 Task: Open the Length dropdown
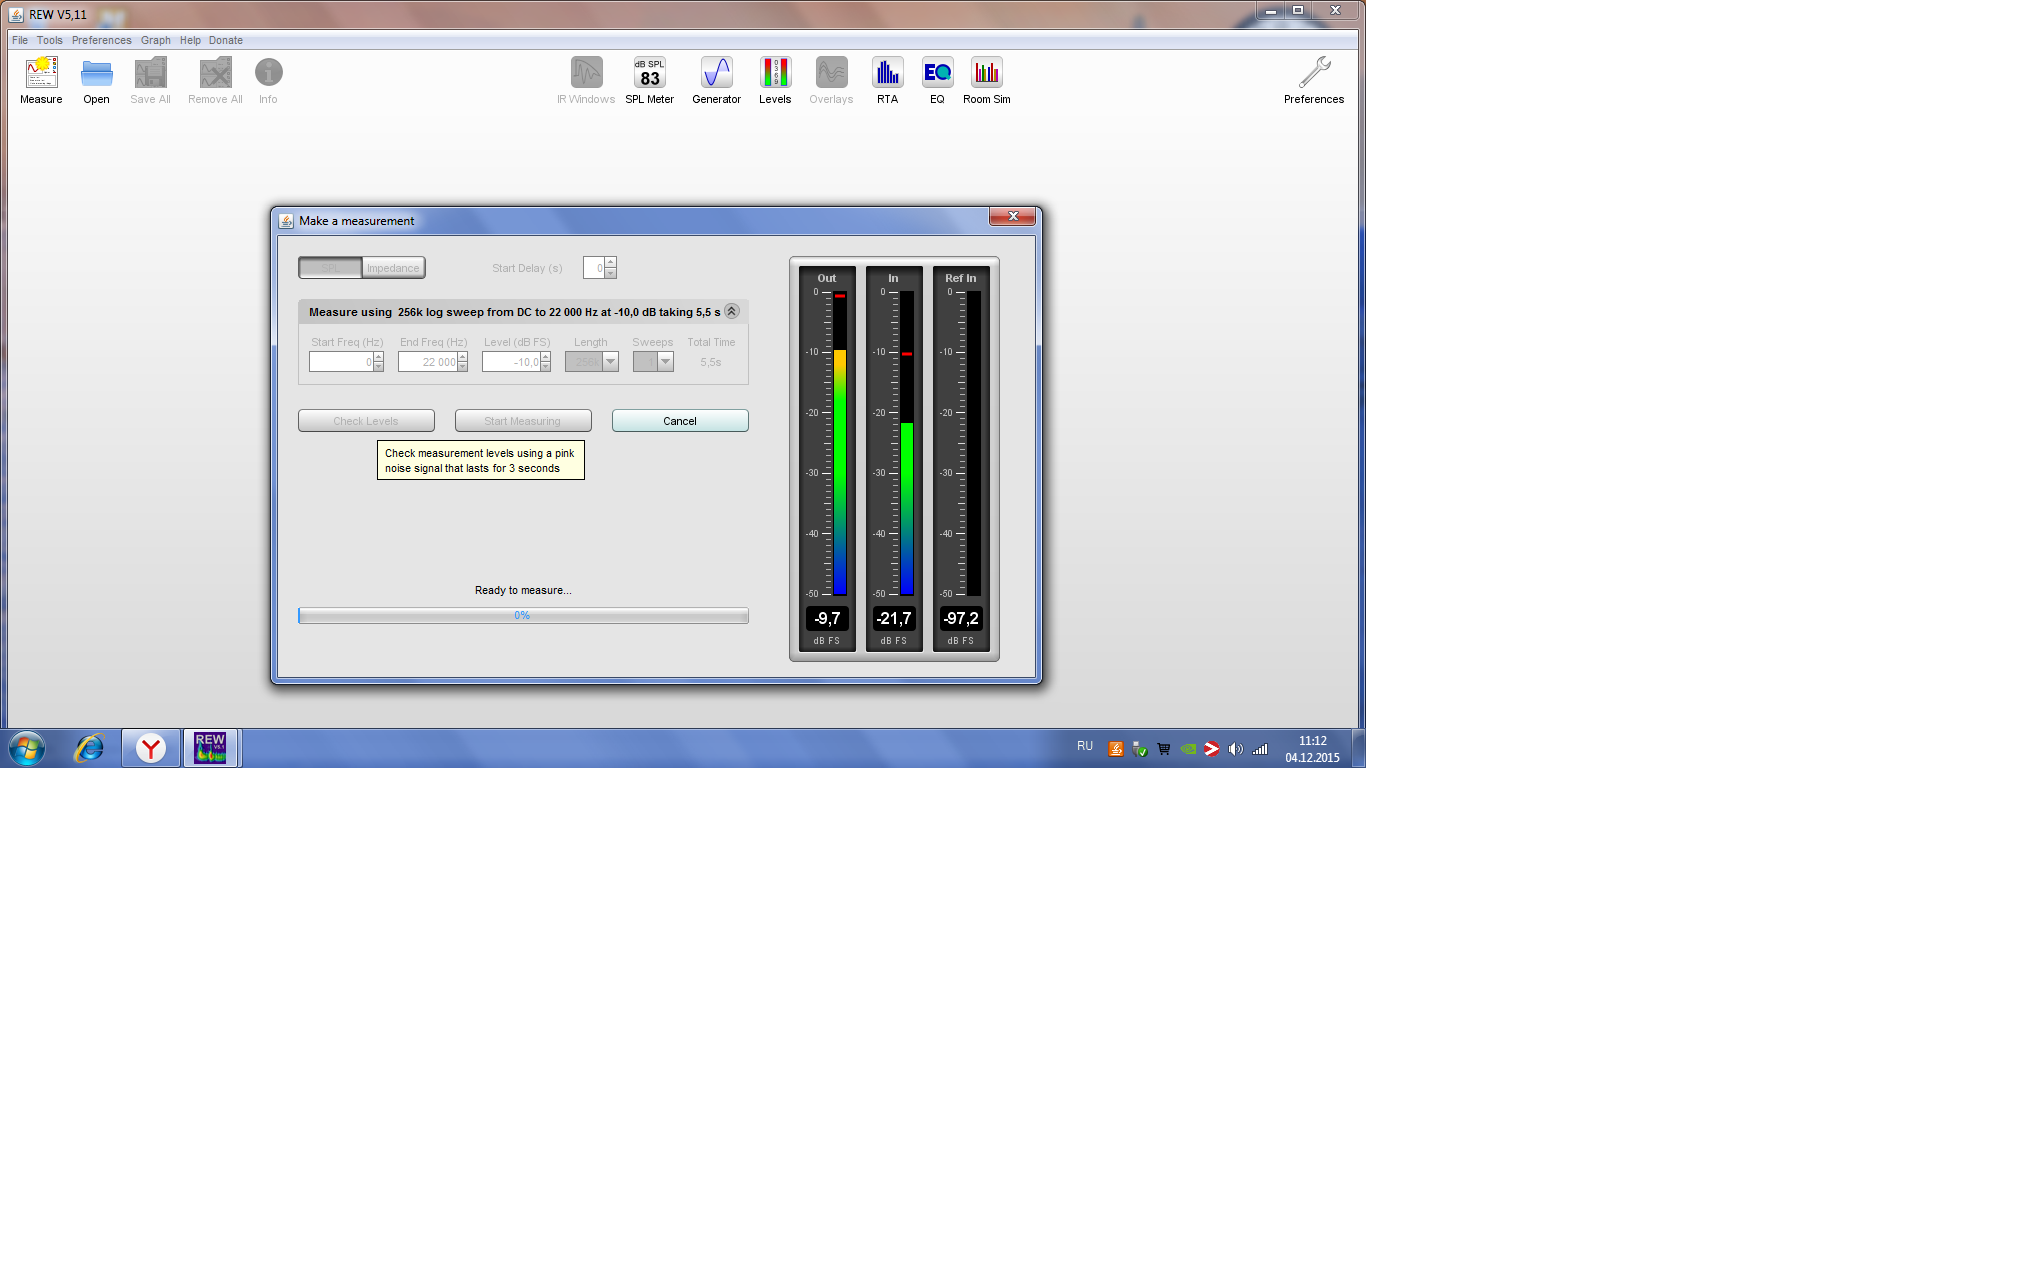coord(610,362)
